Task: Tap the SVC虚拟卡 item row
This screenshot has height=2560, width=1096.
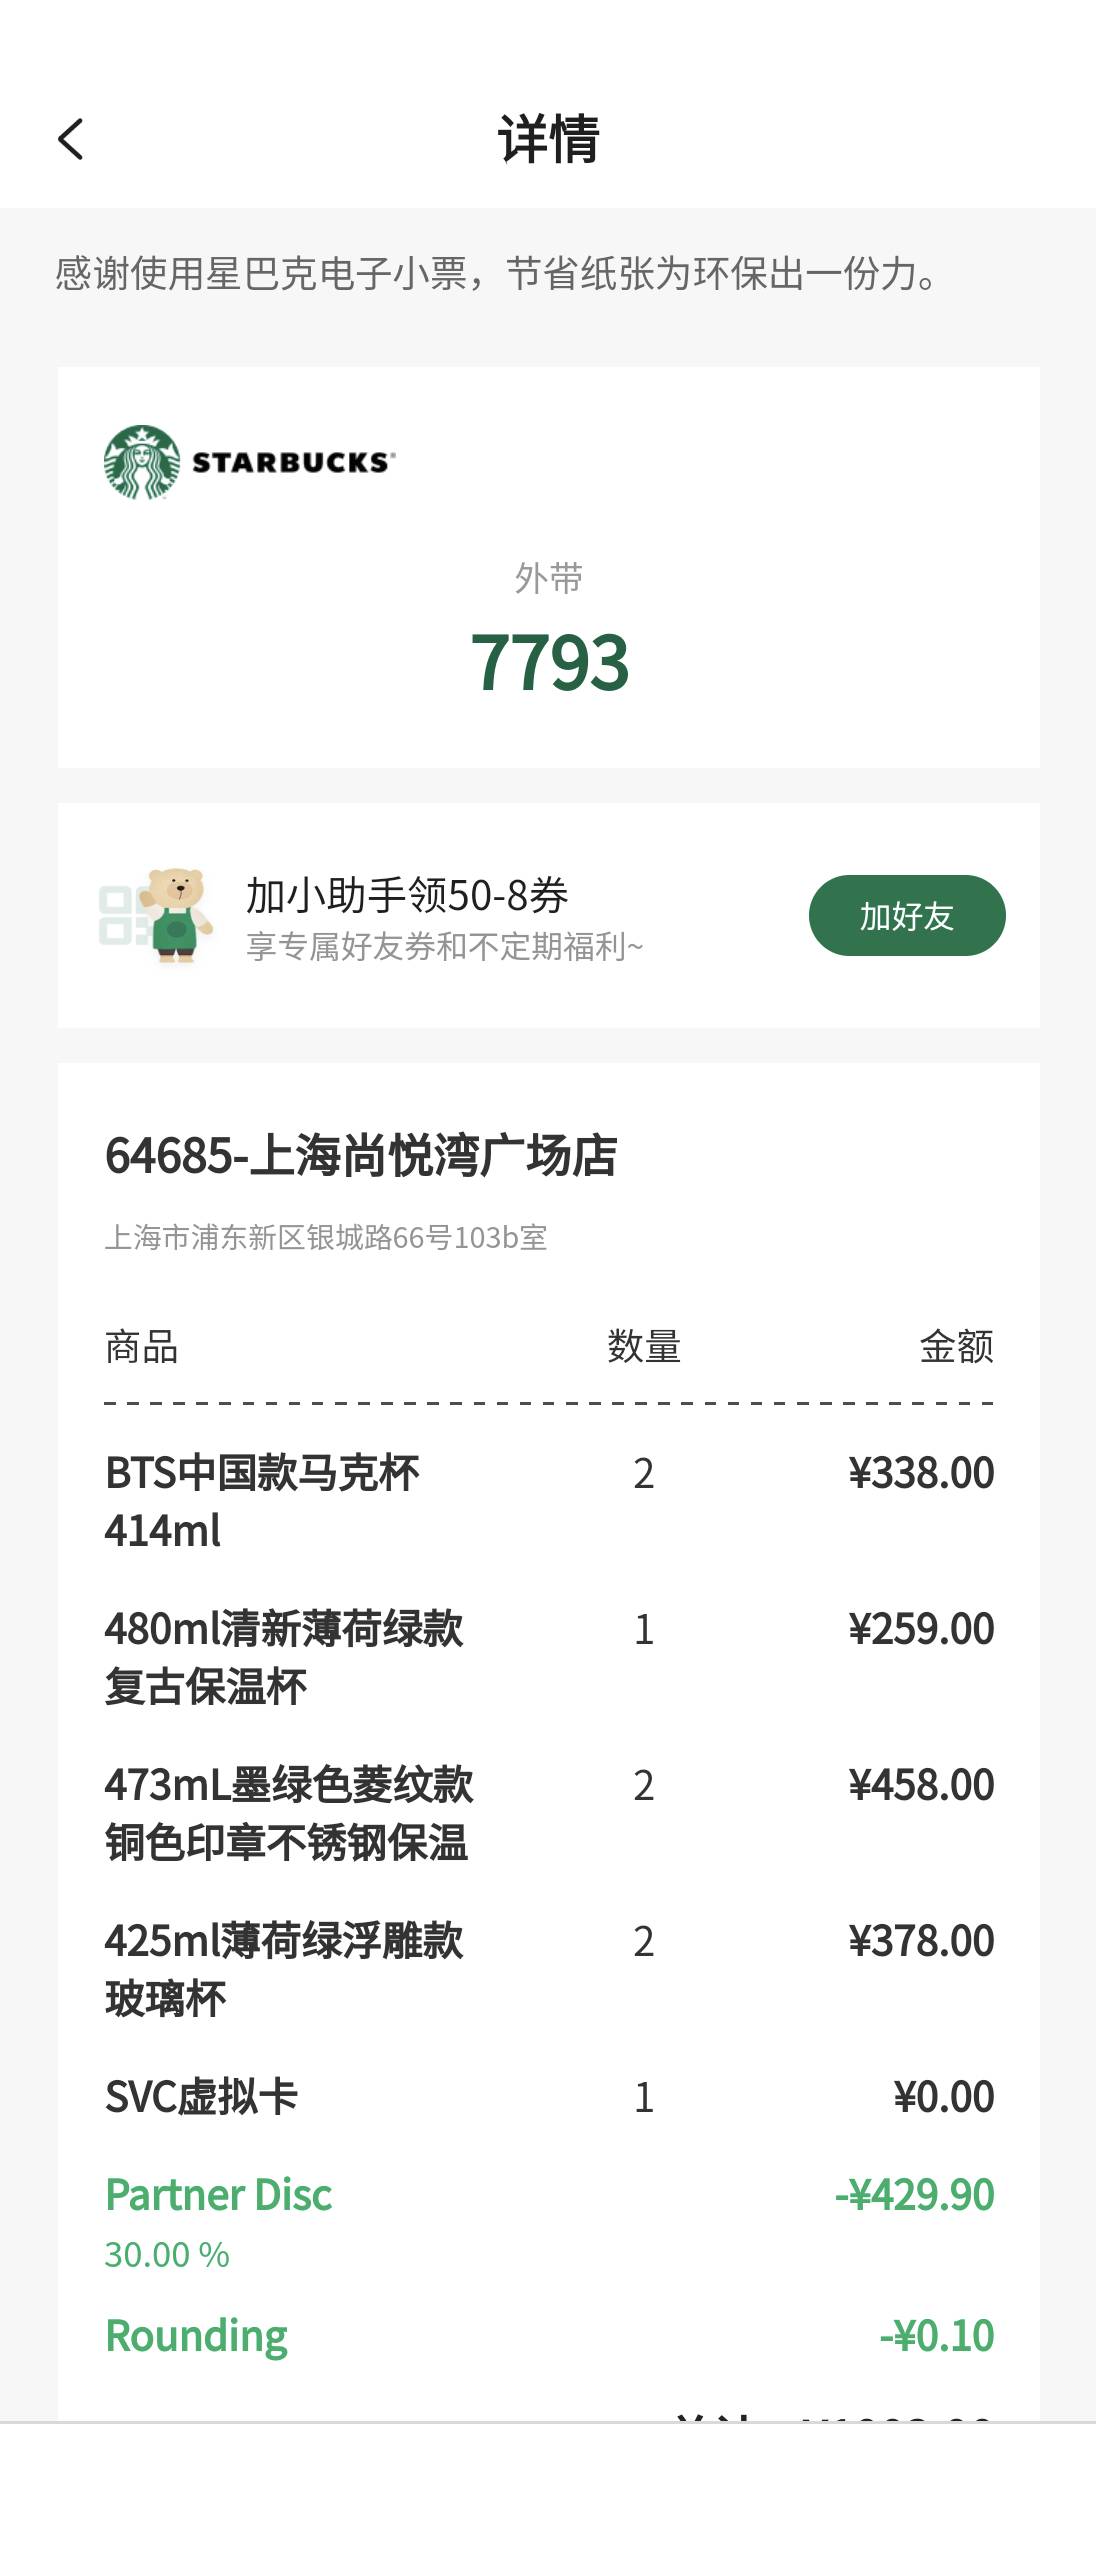Action: point(549,2097)
